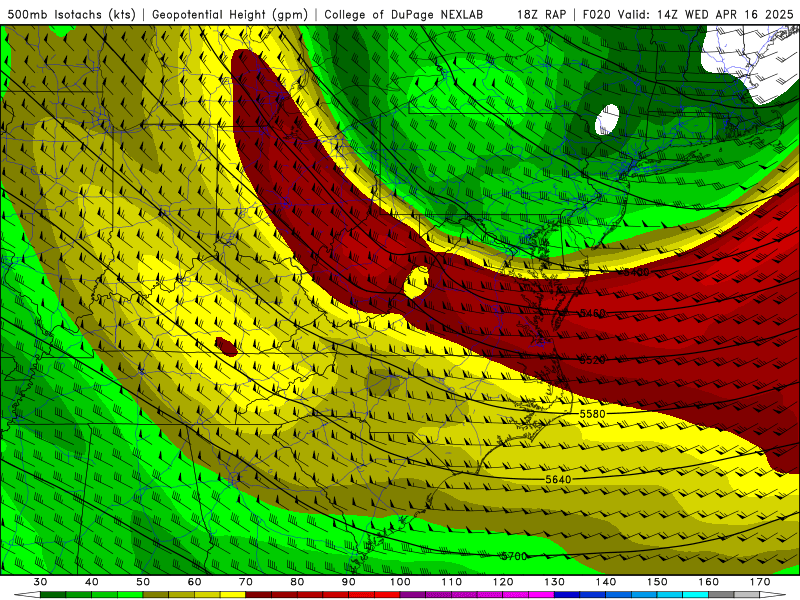Screen dimensions: 800x600
Task: Click the 5460 height contour label
Action: 593,313
